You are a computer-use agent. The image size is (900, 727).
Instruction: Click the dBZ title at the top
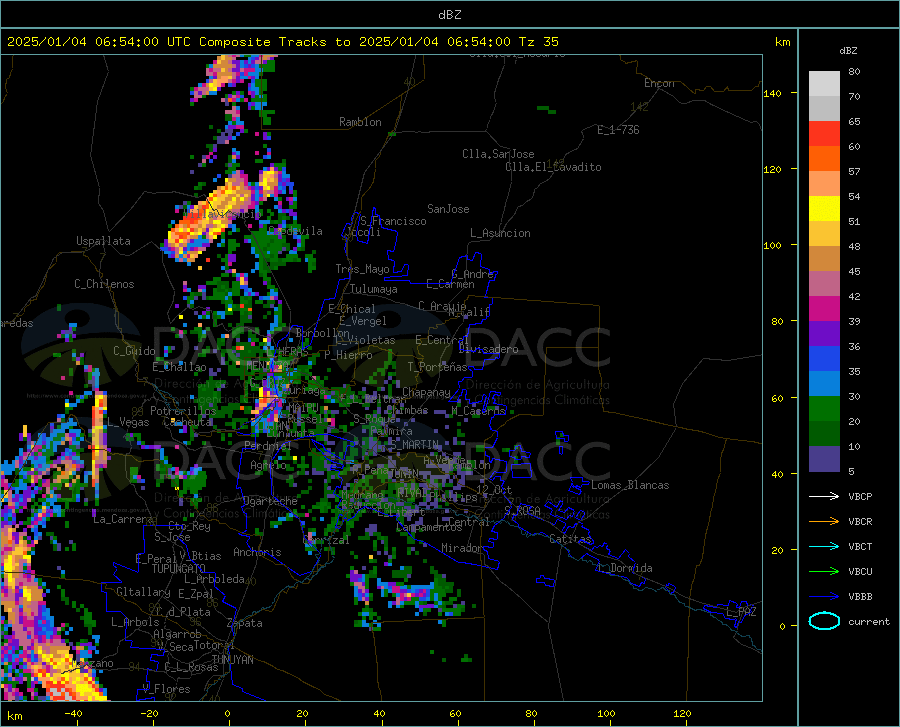tap(449, 15)
